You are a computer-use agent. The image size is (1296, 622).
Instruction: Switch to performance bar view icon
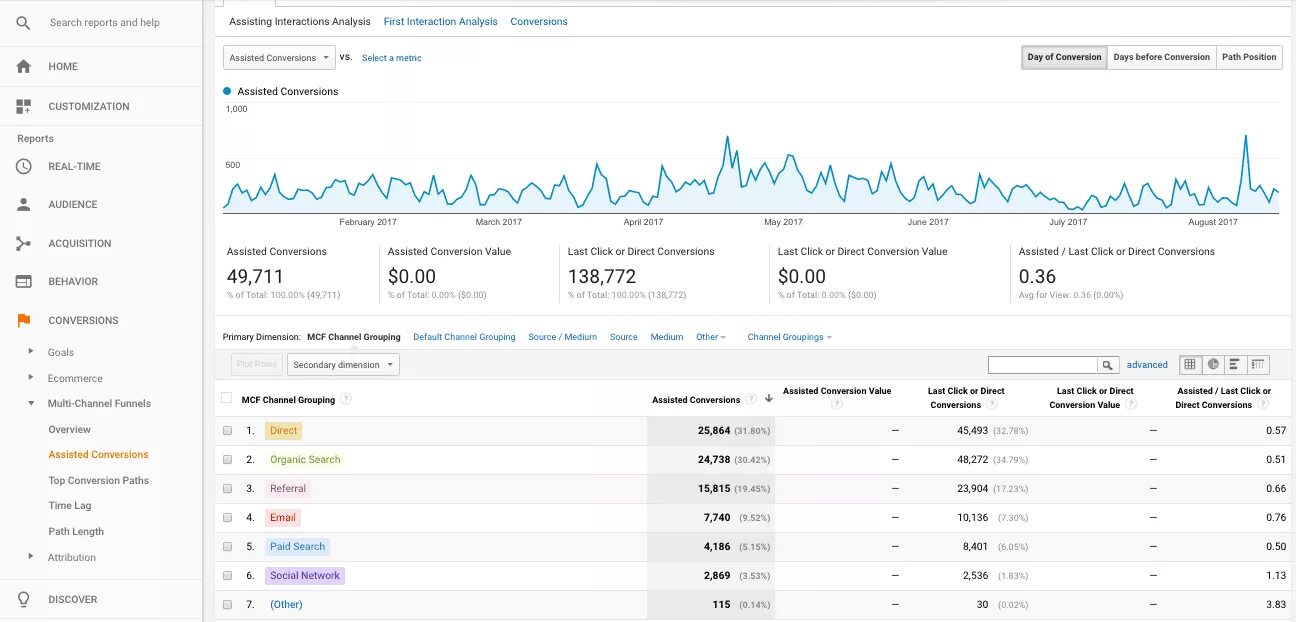1236,364
